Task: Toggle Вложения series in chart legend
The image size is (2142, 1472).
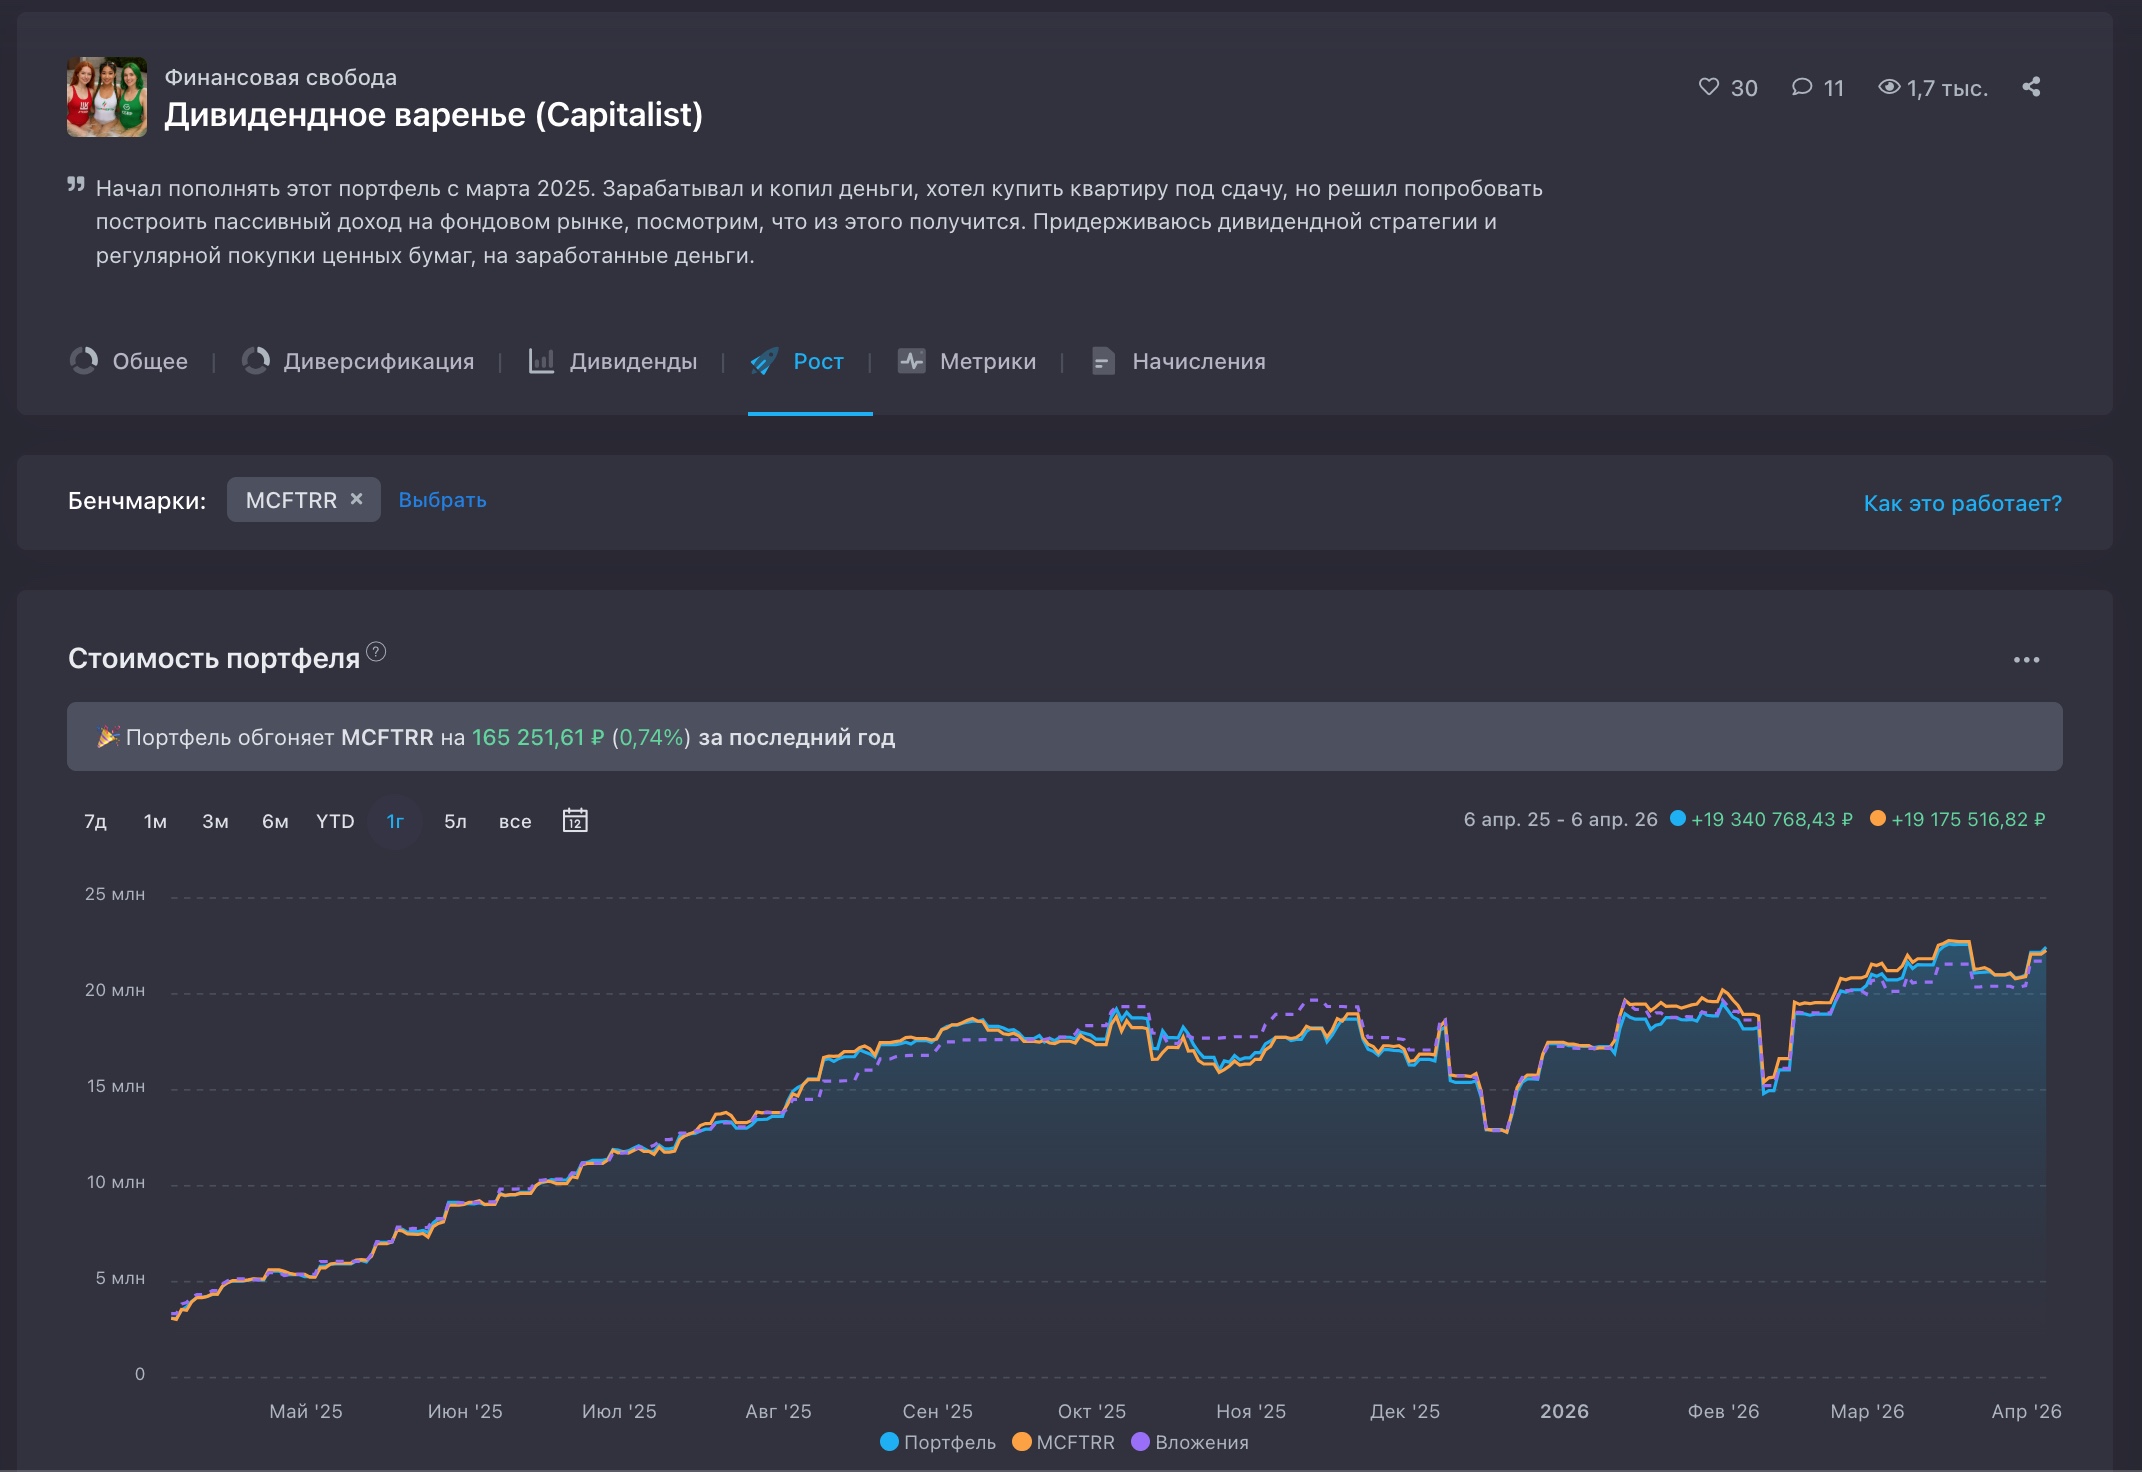Action: point(1190,1442)
